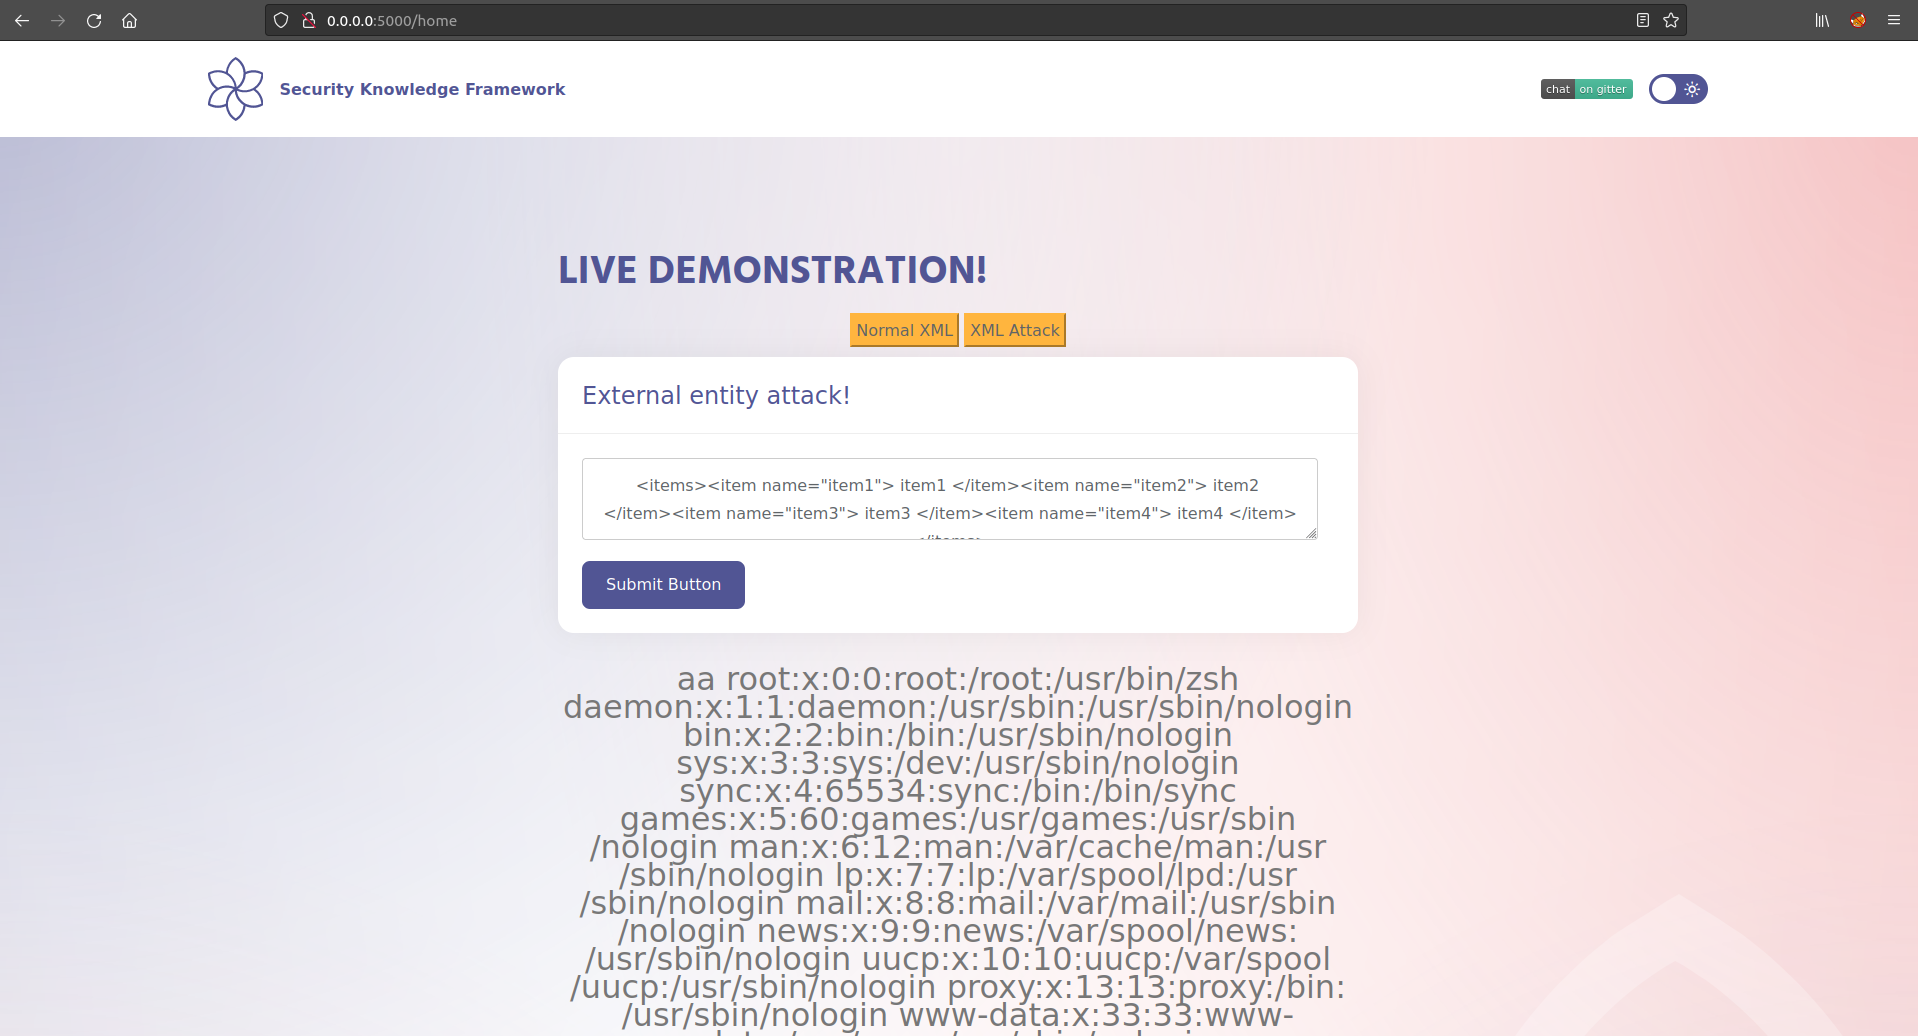Image resolution: width=1918 pixels, height=1036 pixels.
Task: Toggle reader view in address bar
Action: (1642, 20)
